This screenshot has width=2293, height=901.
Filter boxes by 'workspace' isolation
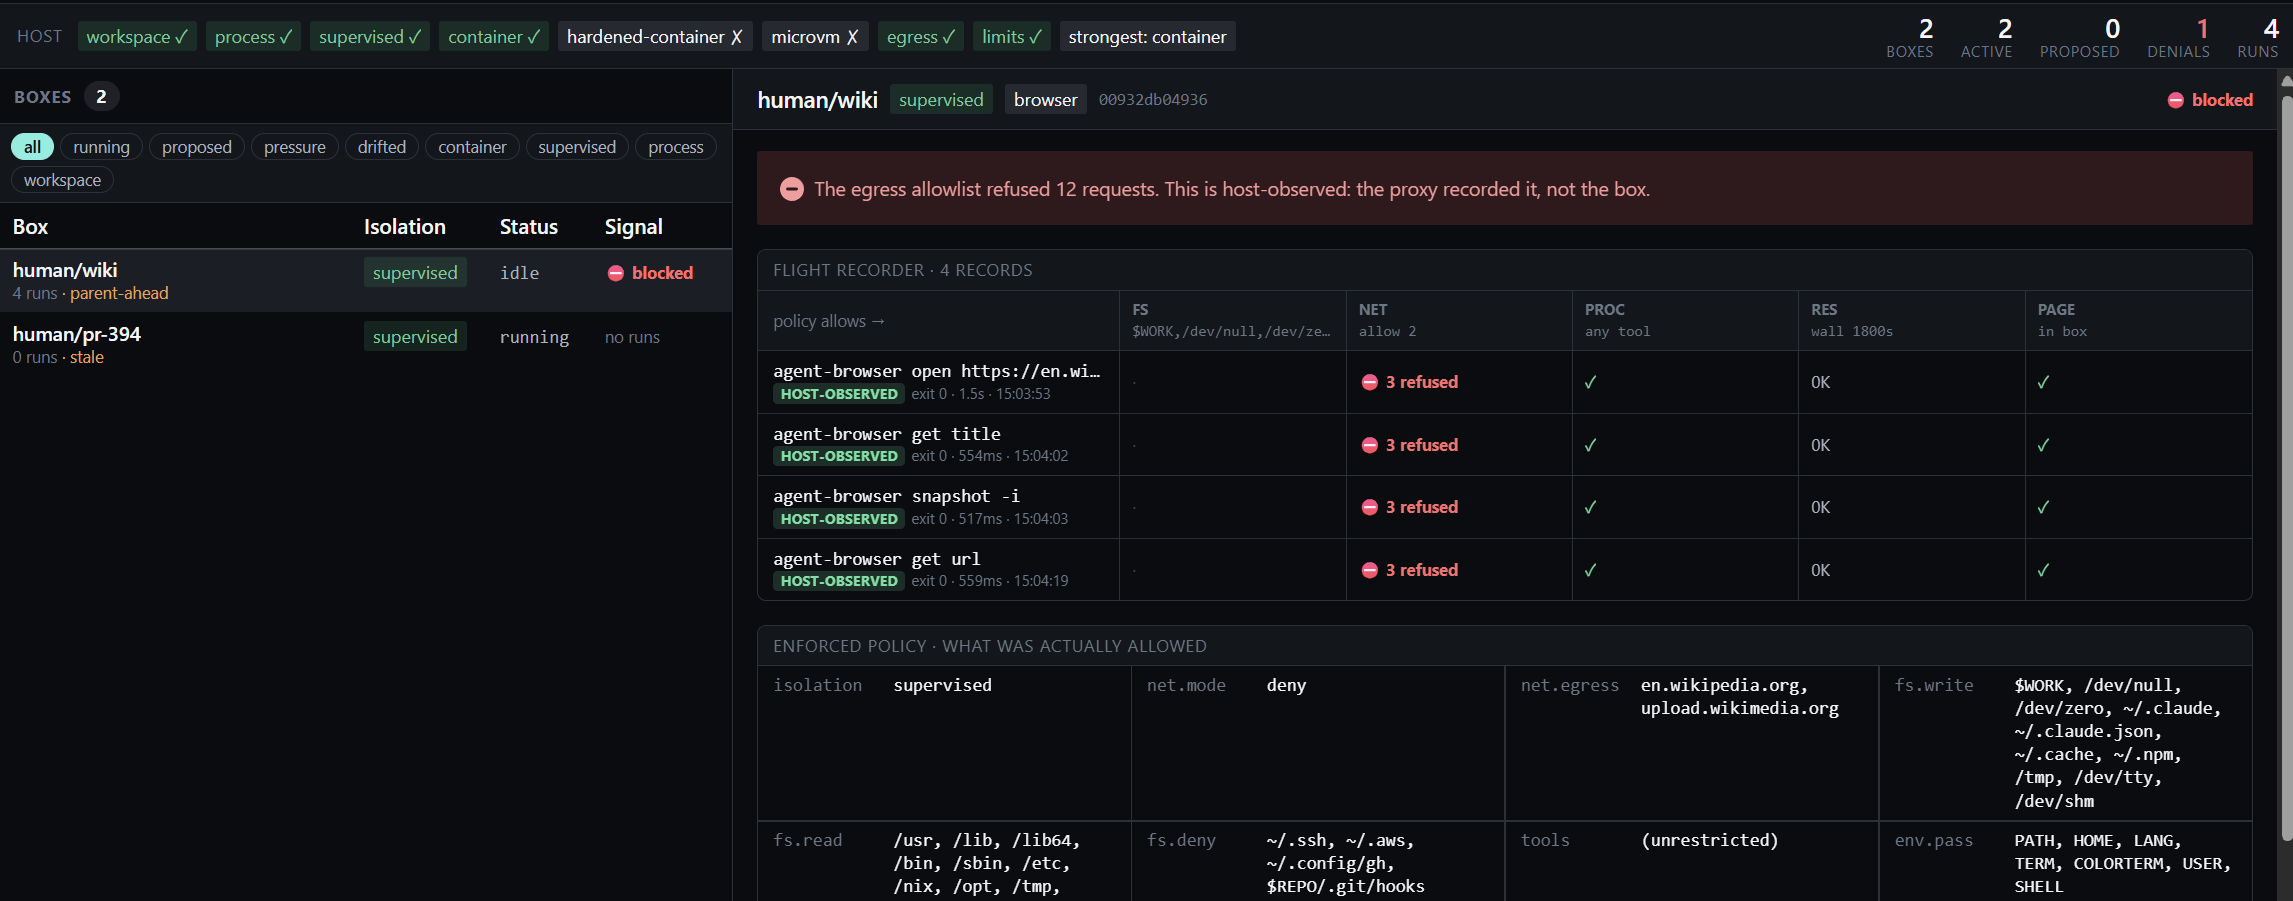pos(62,180)
